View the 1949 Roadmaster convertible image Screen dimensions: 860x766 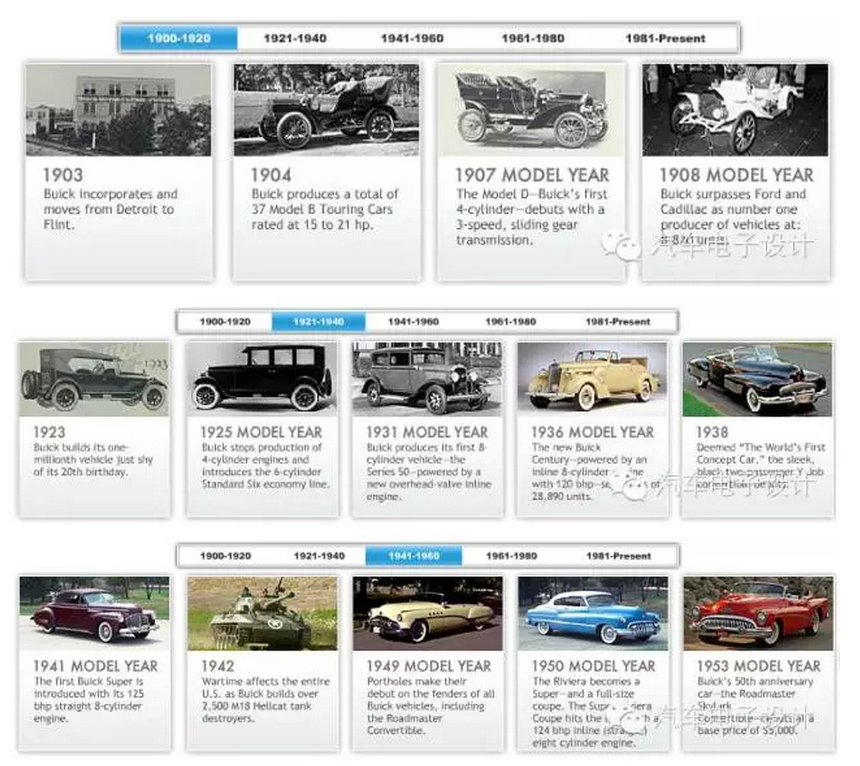pyautogui.click(x=427, y=613)
